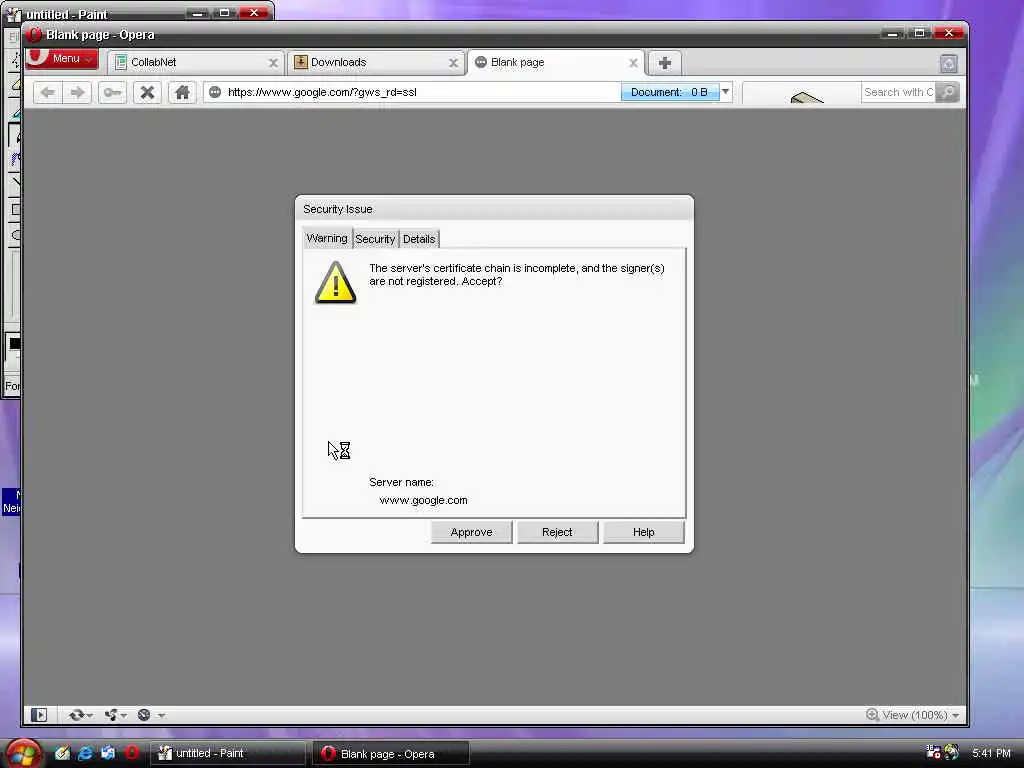The height and width of the screenshot is (768, 1024).
Task: Click the network tray icon
Action: pos(934,752)
